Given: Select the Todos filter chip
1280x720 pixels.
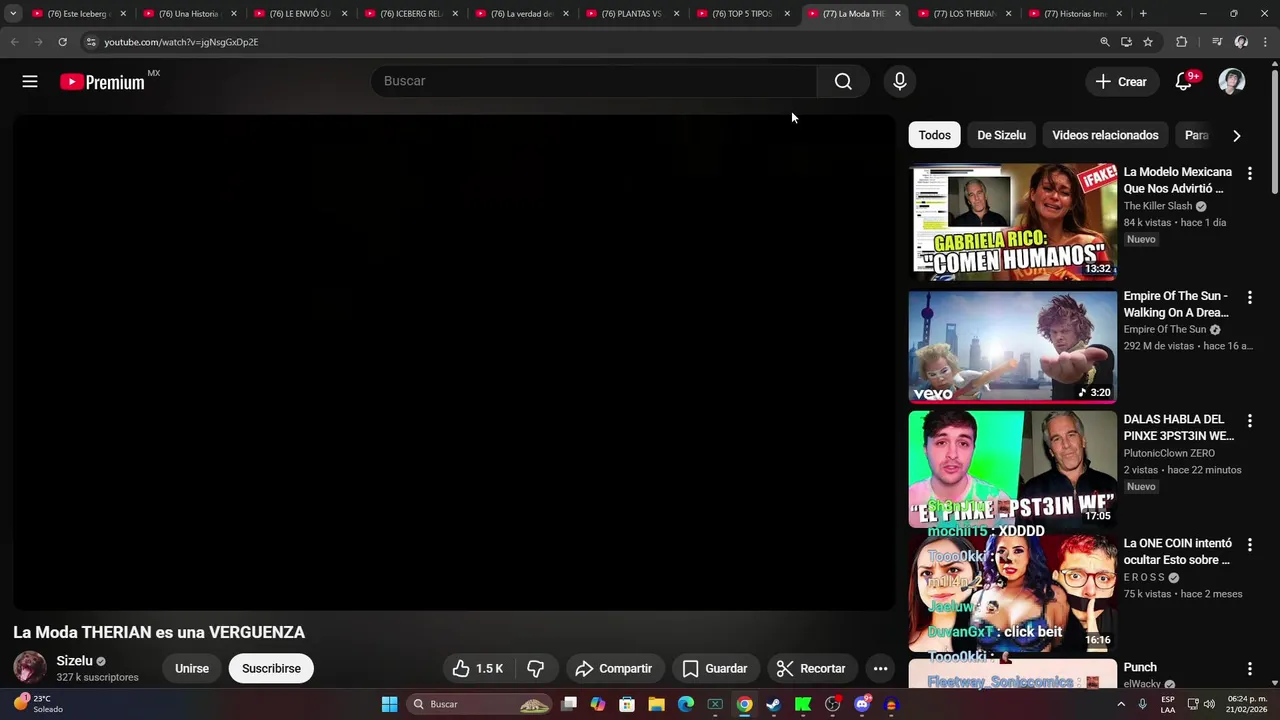Looking at the screenshot, I should point(935,136).
